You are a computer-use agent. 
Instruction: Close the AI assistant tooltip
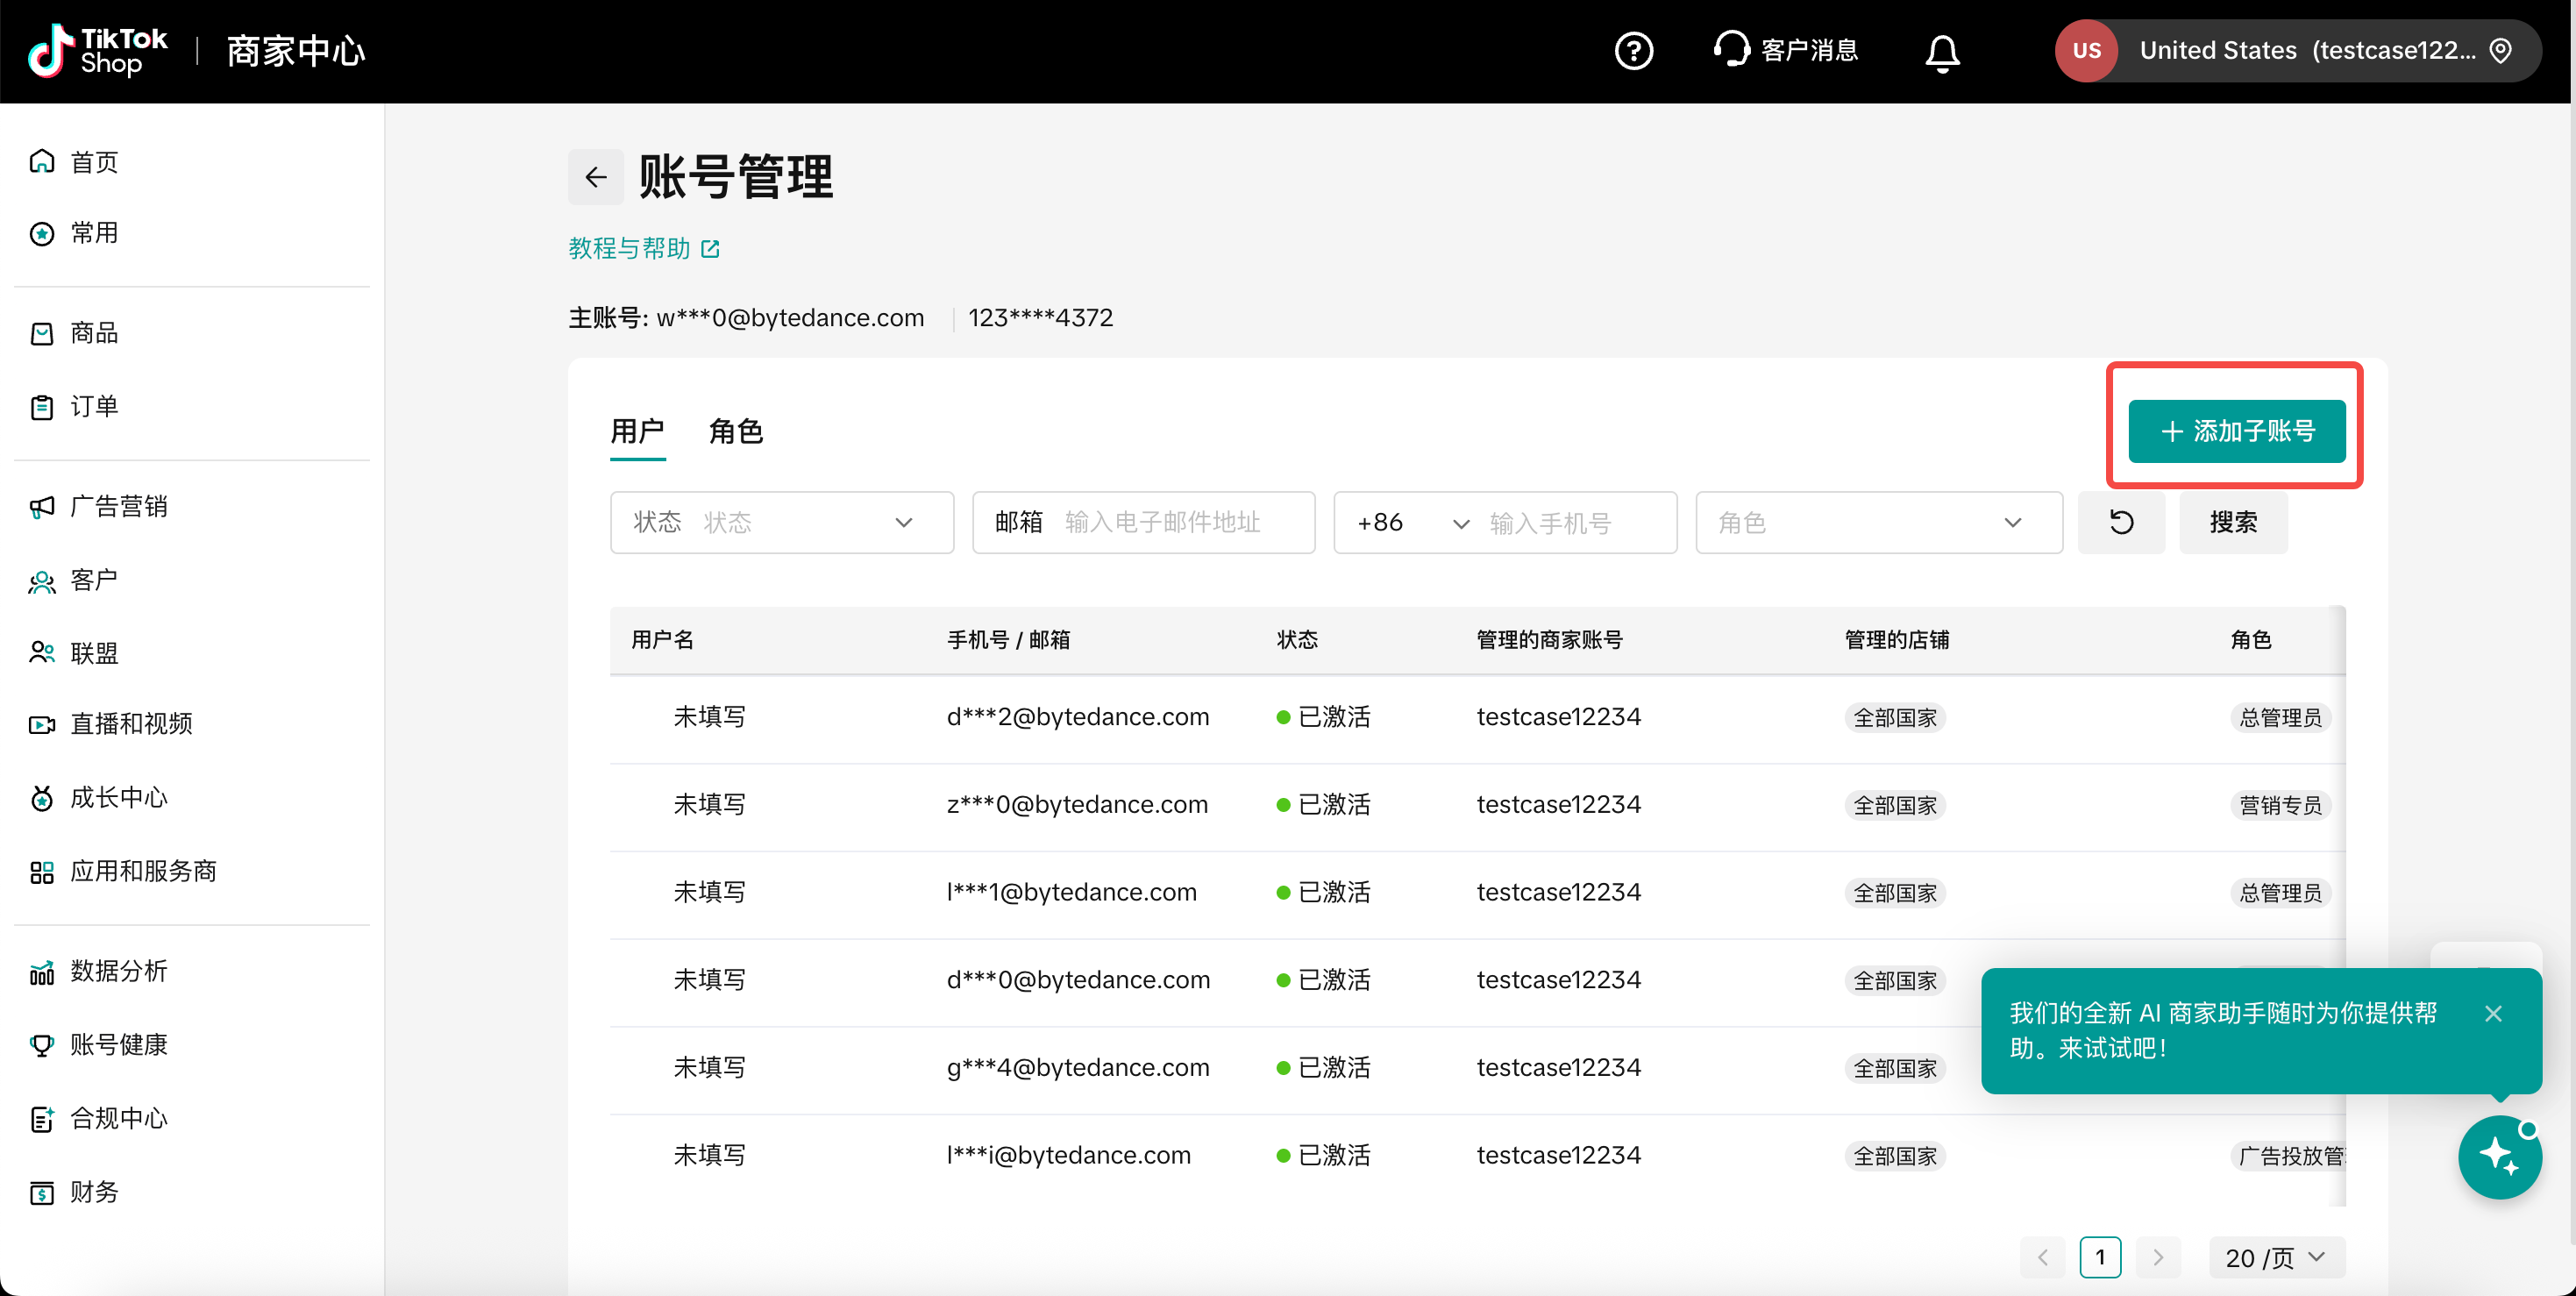(x=2493, y=1013)
